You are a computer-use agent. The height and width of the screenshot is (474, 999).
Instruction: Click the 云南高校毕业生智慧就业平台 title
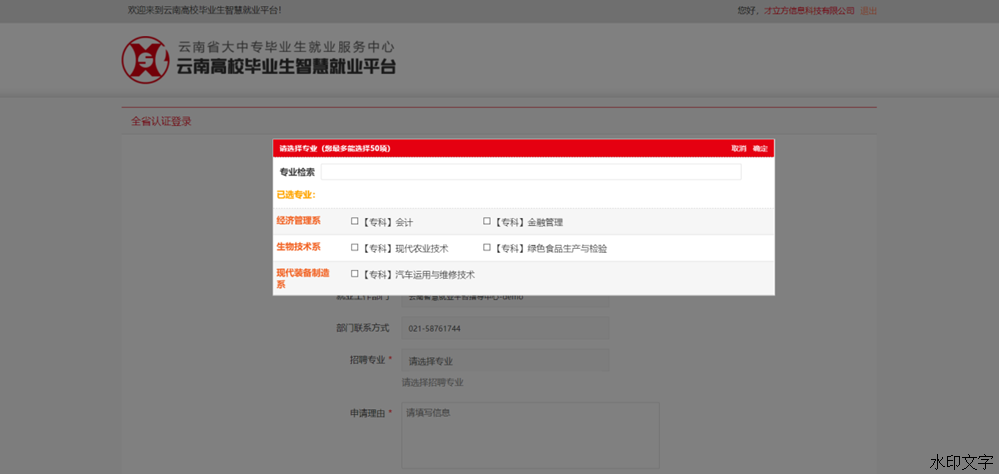point(286,68)
